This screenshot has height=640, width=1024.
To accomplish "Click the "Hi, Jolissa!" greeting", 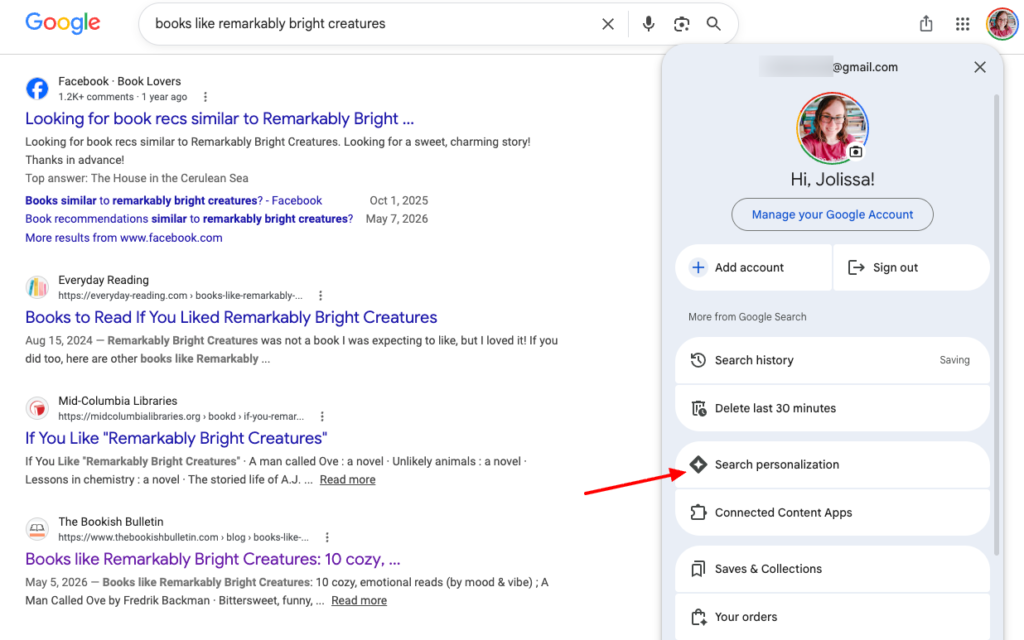I will (832, 180).
